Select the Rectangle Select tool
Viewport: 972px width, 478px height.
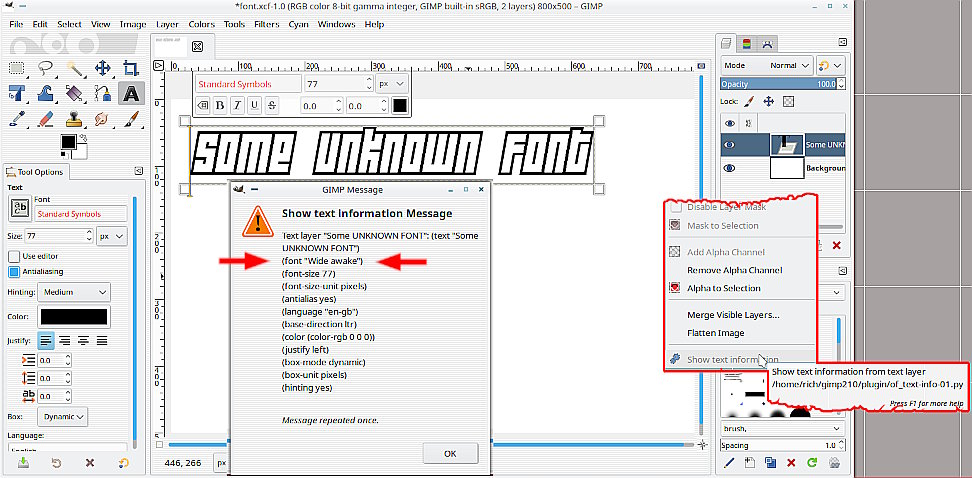tap(16, 68)
